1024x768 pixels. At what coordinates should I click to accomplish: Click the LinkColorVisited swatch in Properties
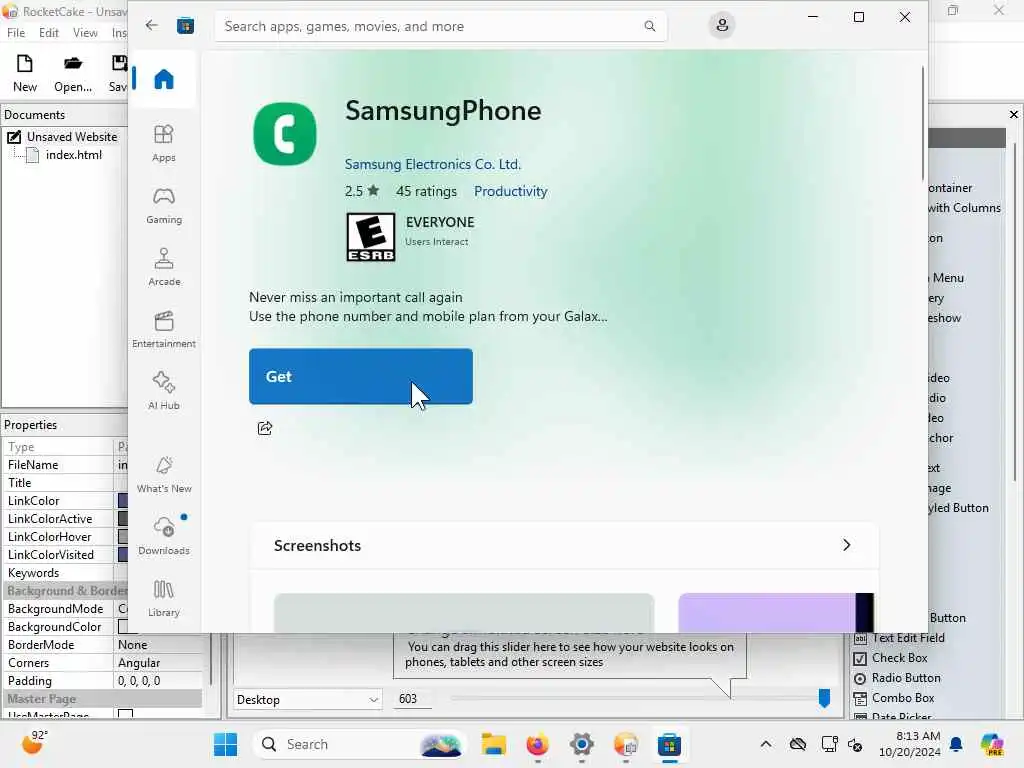click(123, 554)
